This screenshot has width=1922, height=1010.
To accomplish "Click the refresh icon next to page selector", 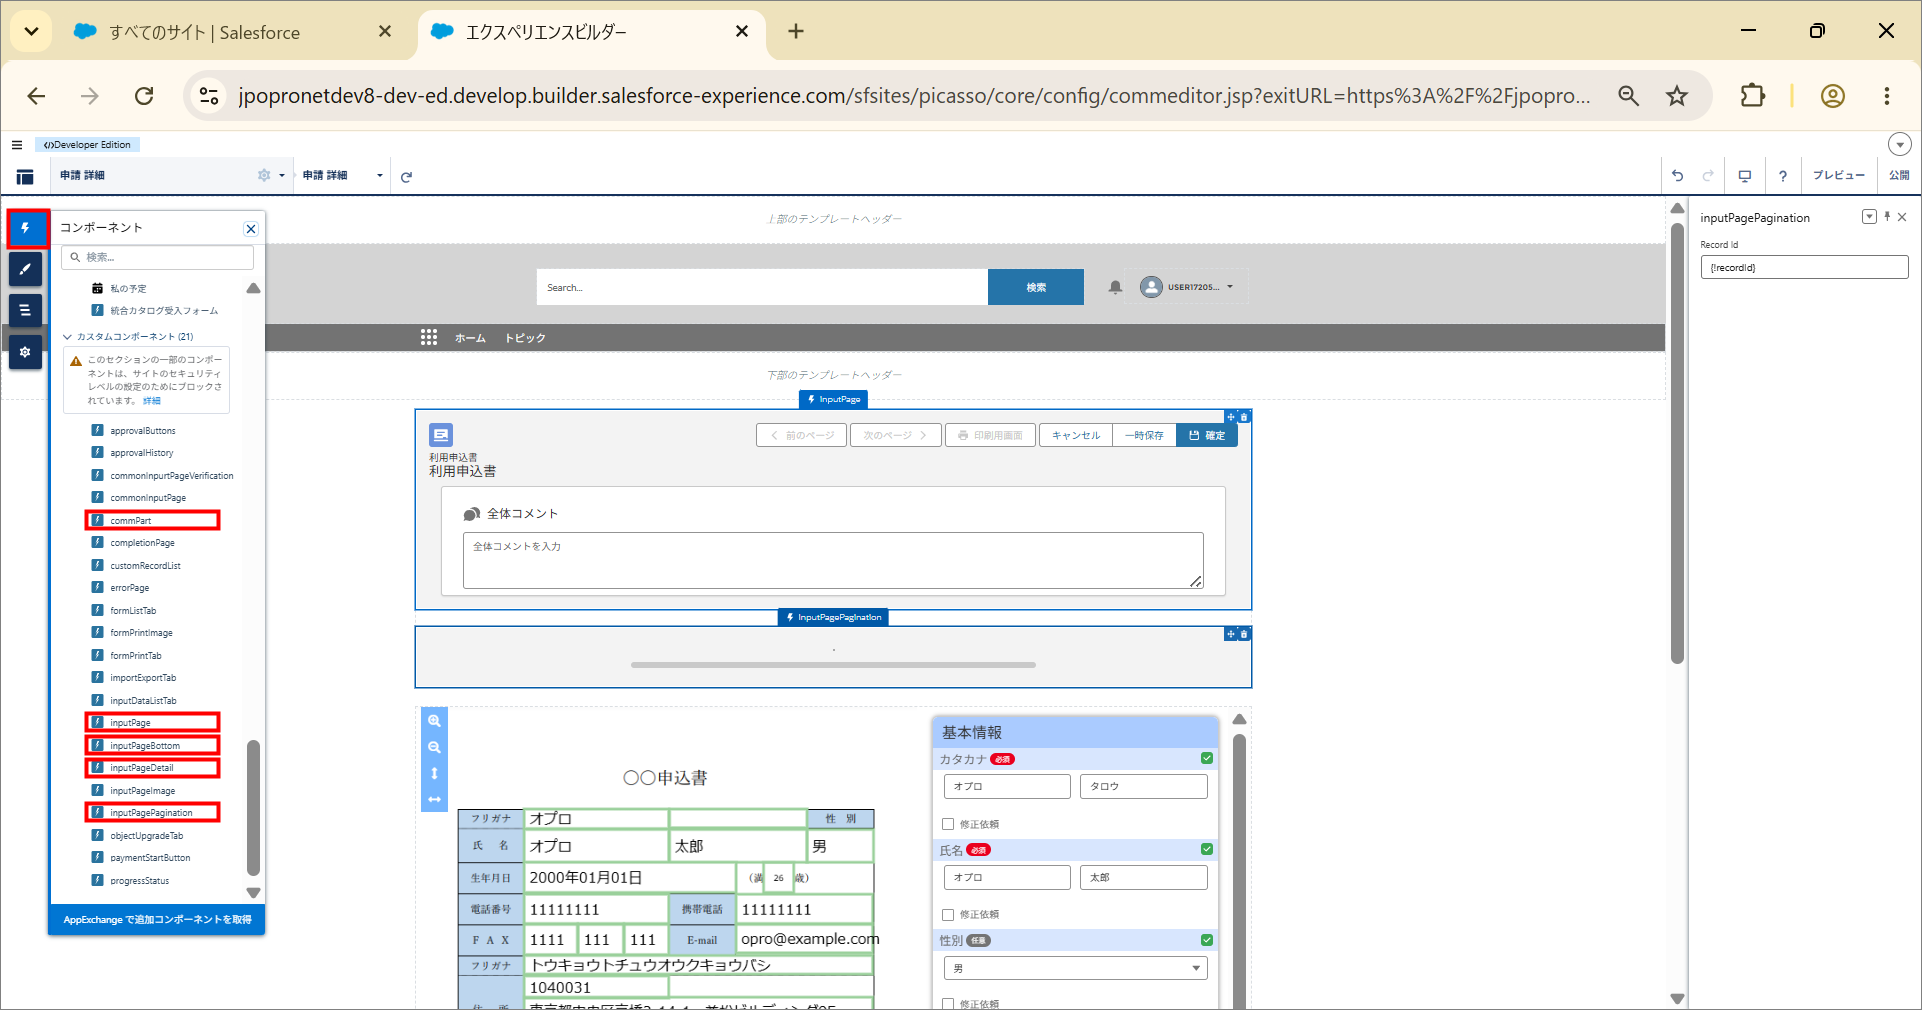I will (406, 177).
